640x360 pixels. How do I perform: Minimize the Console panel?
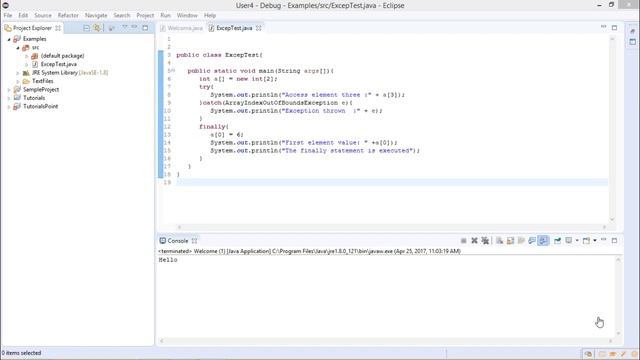pos(604,240)
